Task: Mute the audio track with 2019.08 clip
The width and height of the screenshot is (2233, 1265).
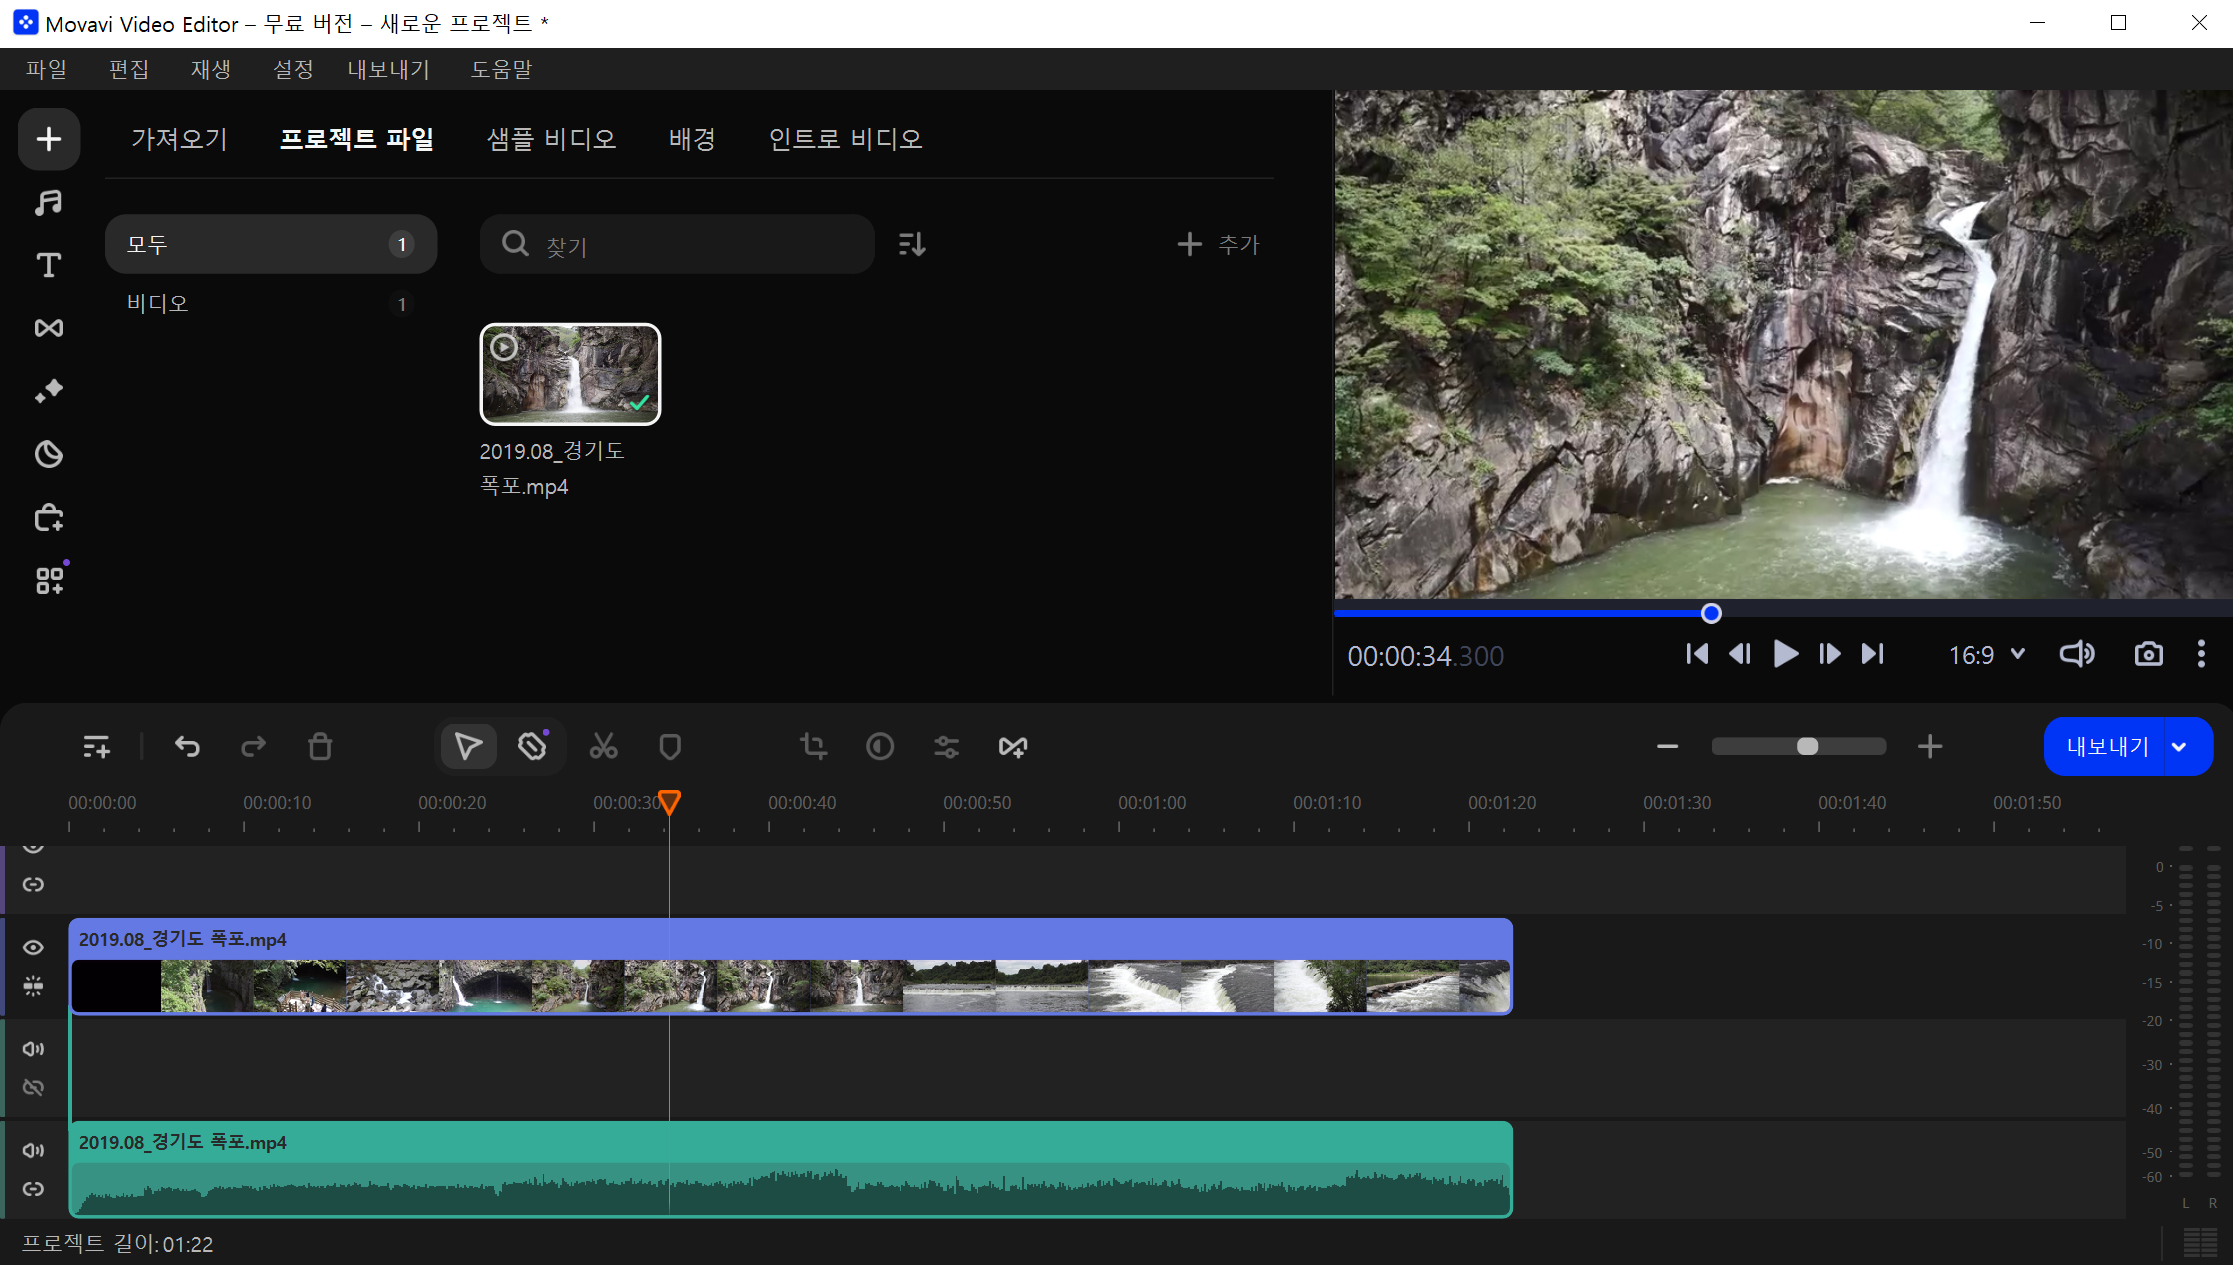Action: [33, 1150]
